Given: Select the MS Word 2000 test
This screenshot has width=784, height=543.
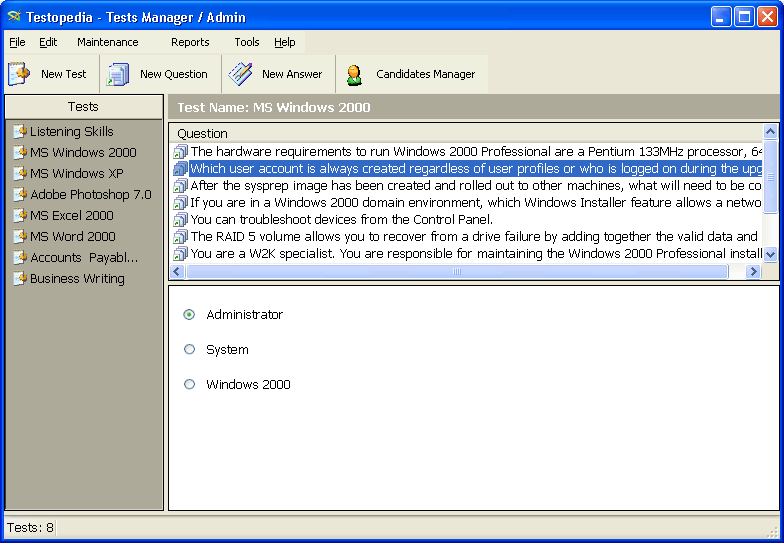Looking at the screenshot, I should [72, 236].
